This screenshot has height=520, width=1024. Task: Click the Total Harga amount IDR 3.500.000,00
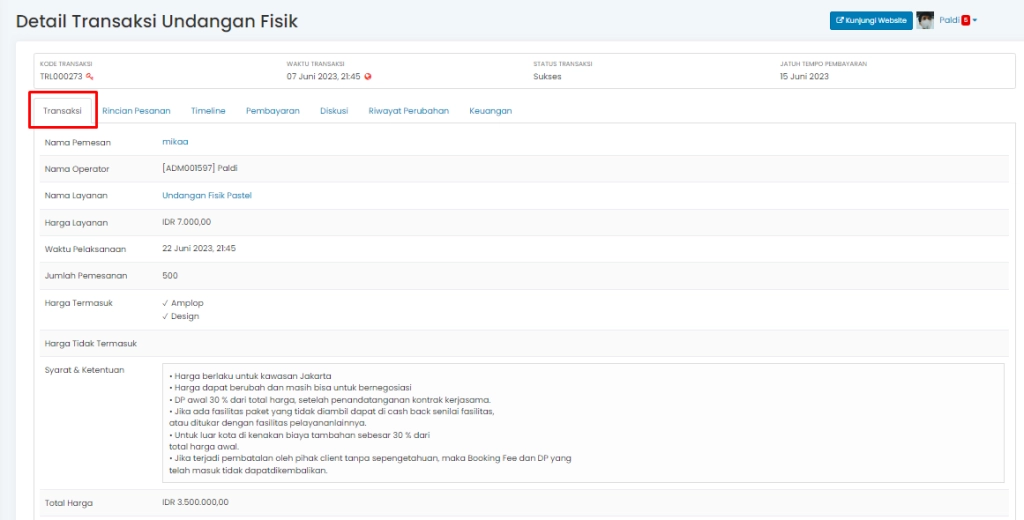coord(195,502)
